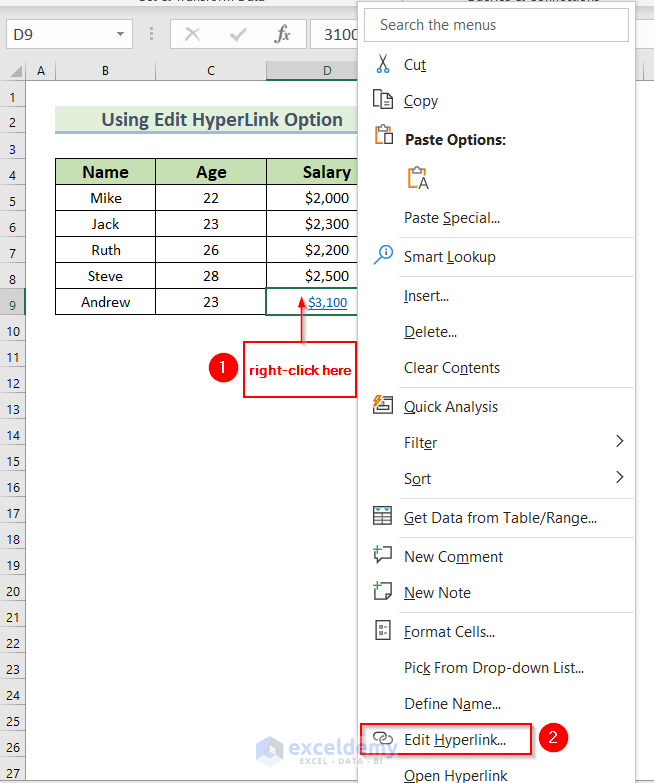Select row 4 header
This screenshot has width=654, height=783.
pyautogui.click(x=12, y=174)
